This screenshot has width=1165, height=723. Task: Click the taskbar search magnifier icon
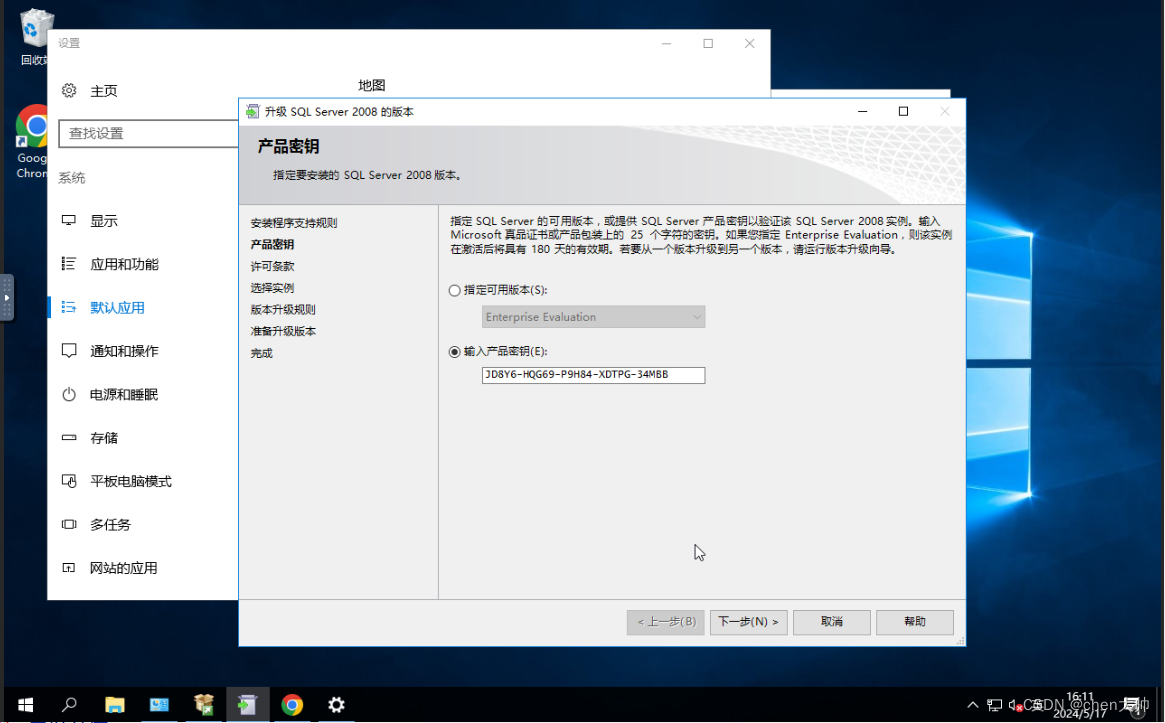69,705
